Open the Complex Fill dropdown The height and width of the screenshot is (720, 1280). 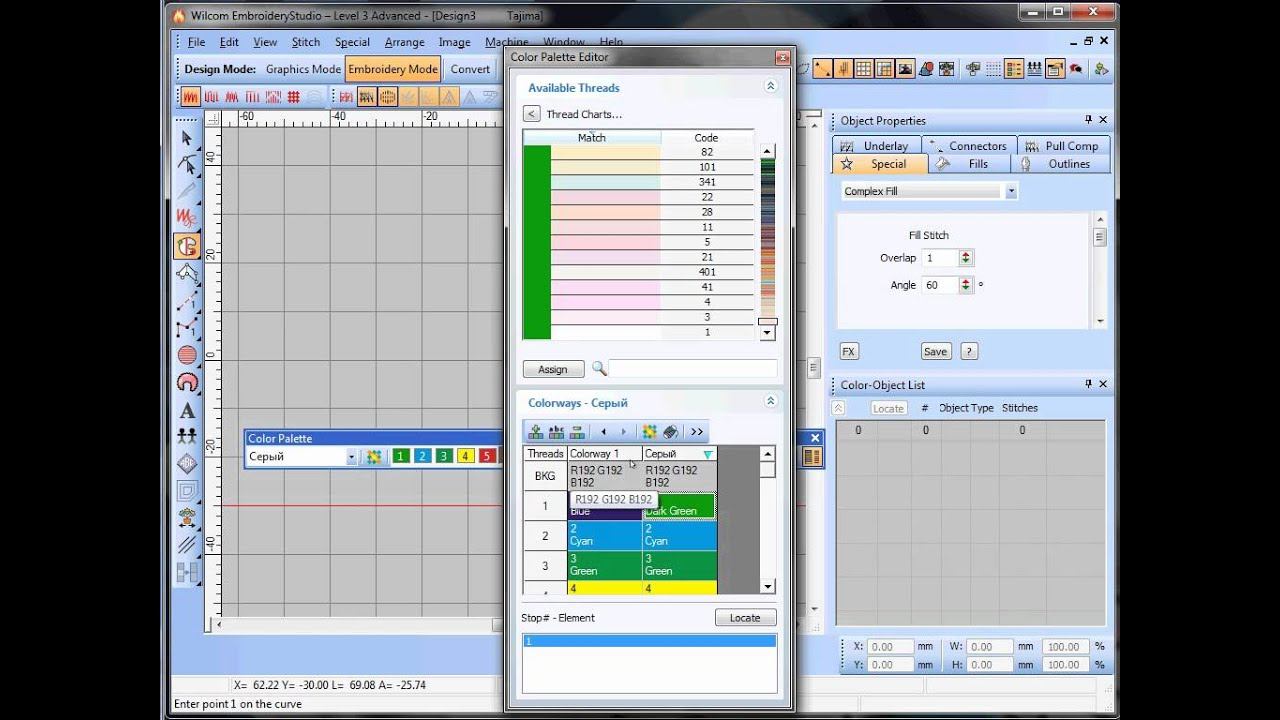(1011, 191)
